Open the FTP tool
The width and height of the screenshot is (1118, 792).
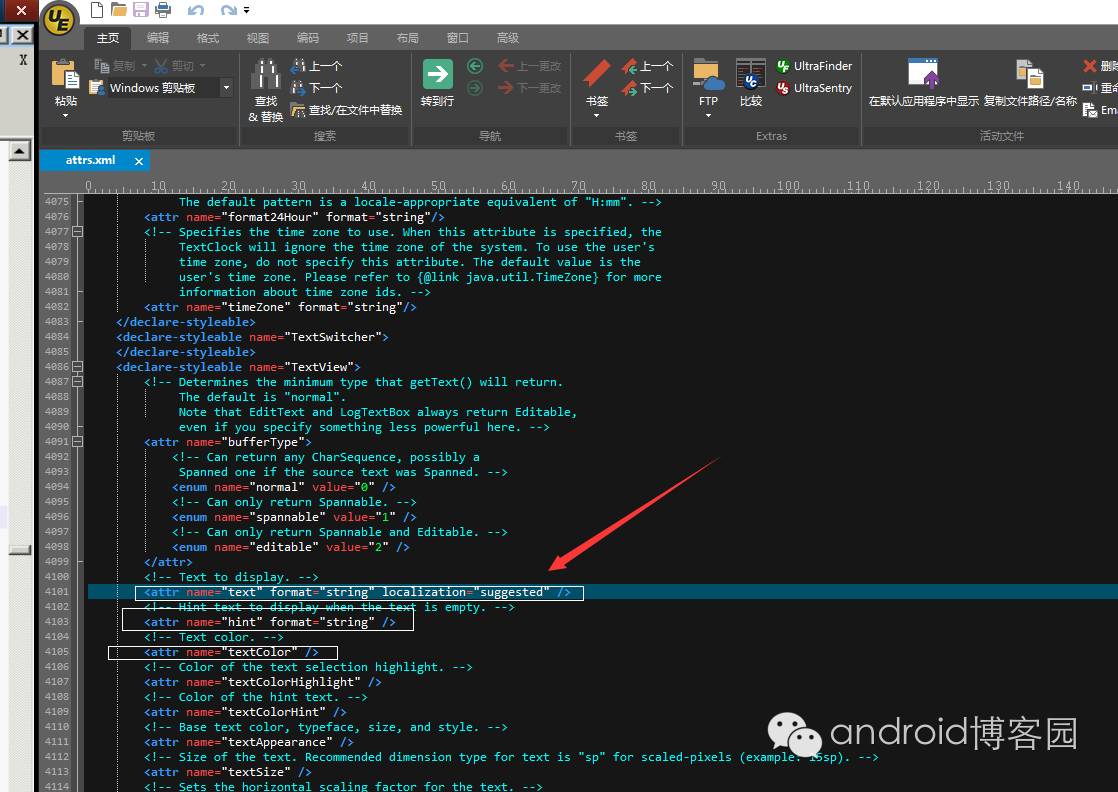708,82
